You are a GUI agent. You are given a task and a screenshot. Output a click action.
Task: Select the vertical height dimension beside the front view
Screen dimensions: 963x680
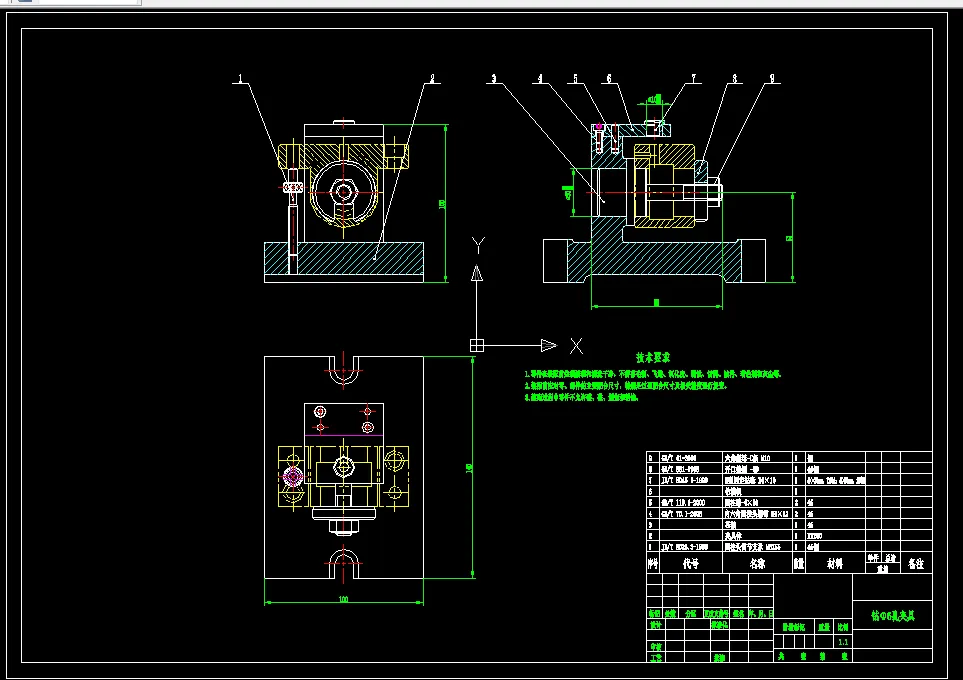click(442, 203)
